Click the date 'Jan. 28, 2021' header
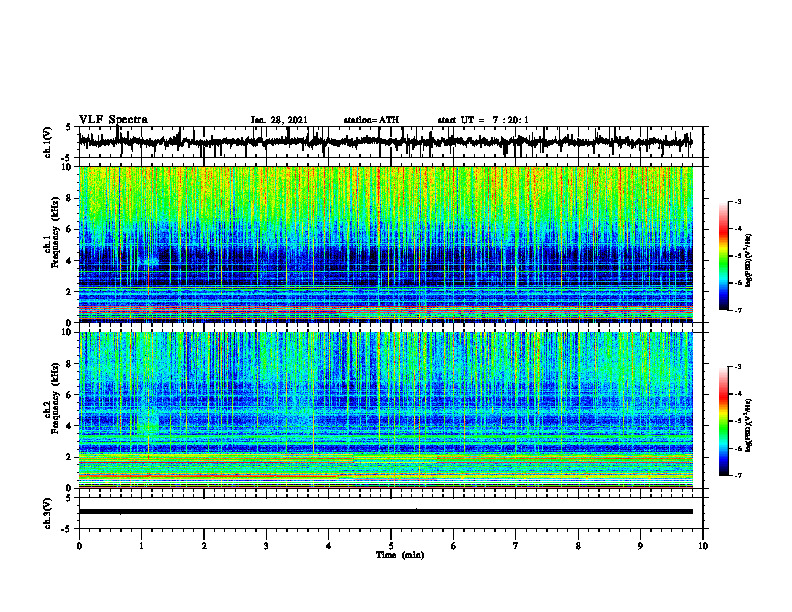 click(279, 120)
